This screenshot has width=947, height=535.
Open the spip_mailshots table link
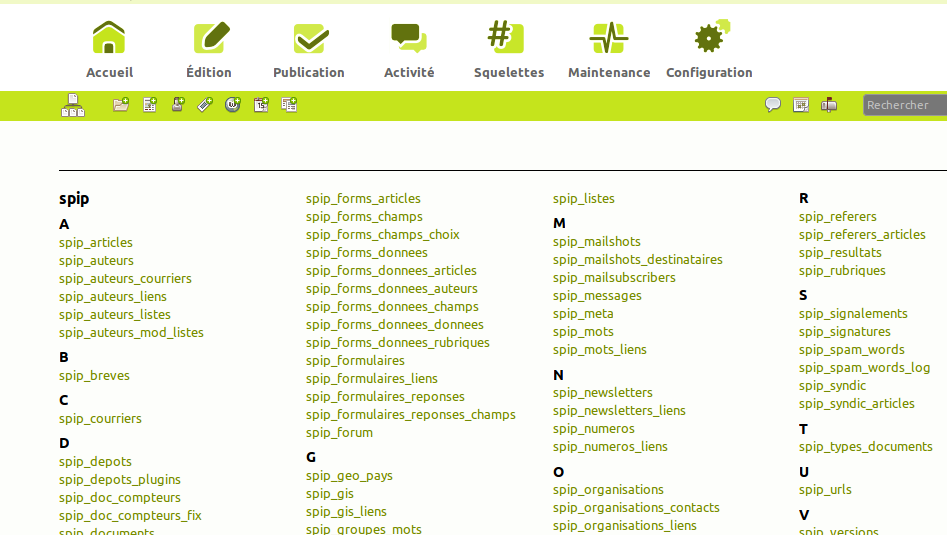[x=597, y=242]
